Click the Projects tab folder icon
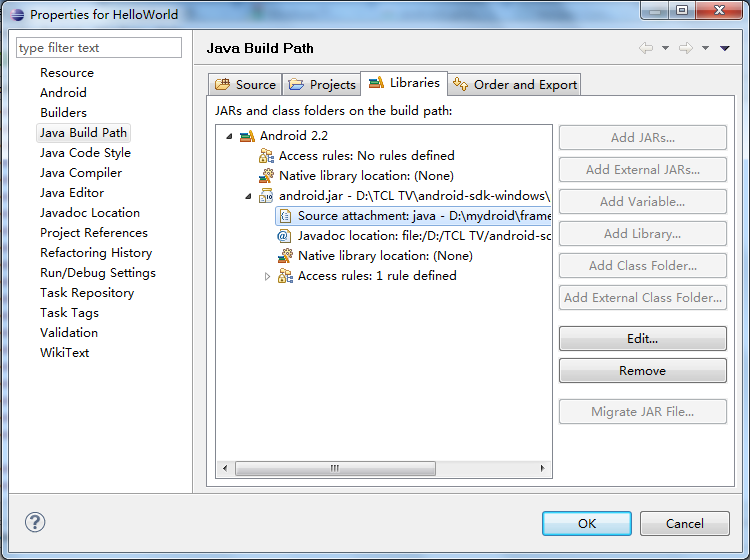Viewport: 750px width, 560px height. 296,84
